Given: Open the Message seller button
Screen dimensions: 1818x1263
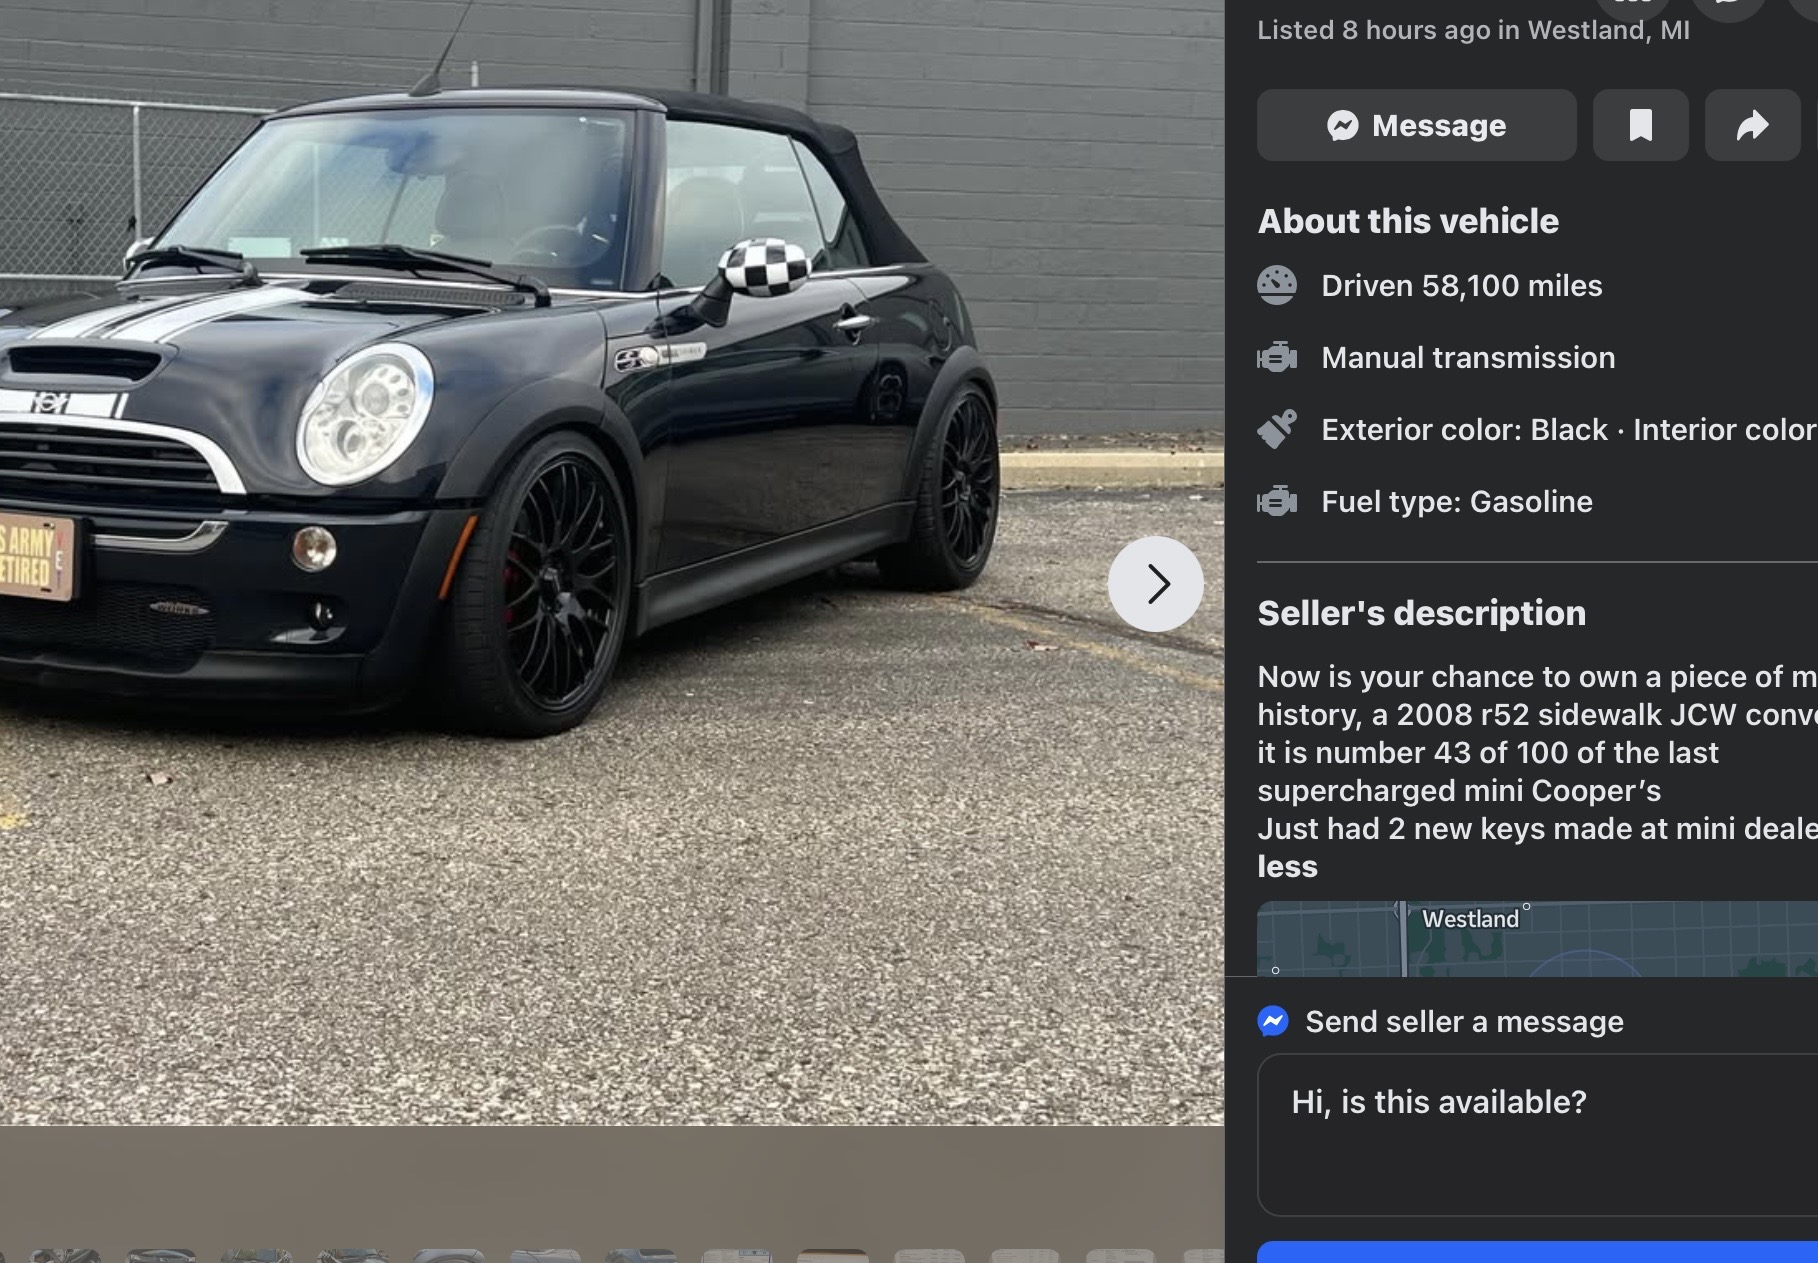Looking at the screenshot, I should click(x=1416, y=125).
